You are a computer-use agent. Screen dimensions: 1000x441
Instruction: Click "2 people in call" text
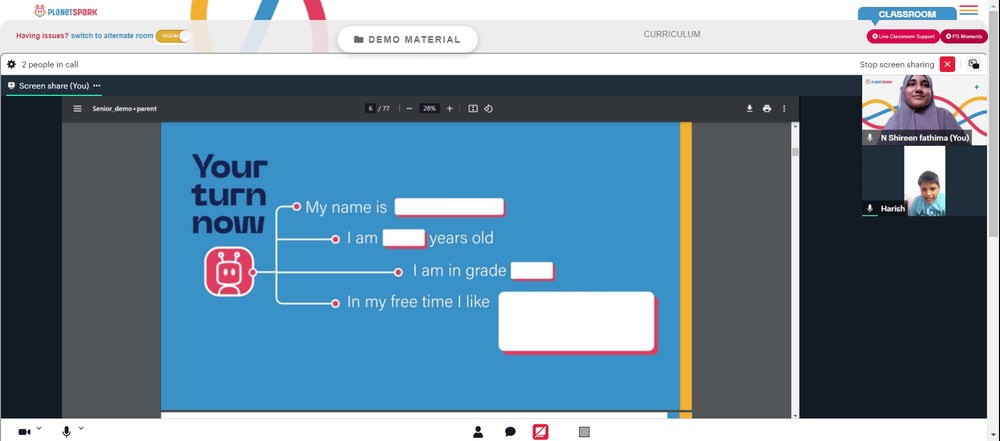50,64
